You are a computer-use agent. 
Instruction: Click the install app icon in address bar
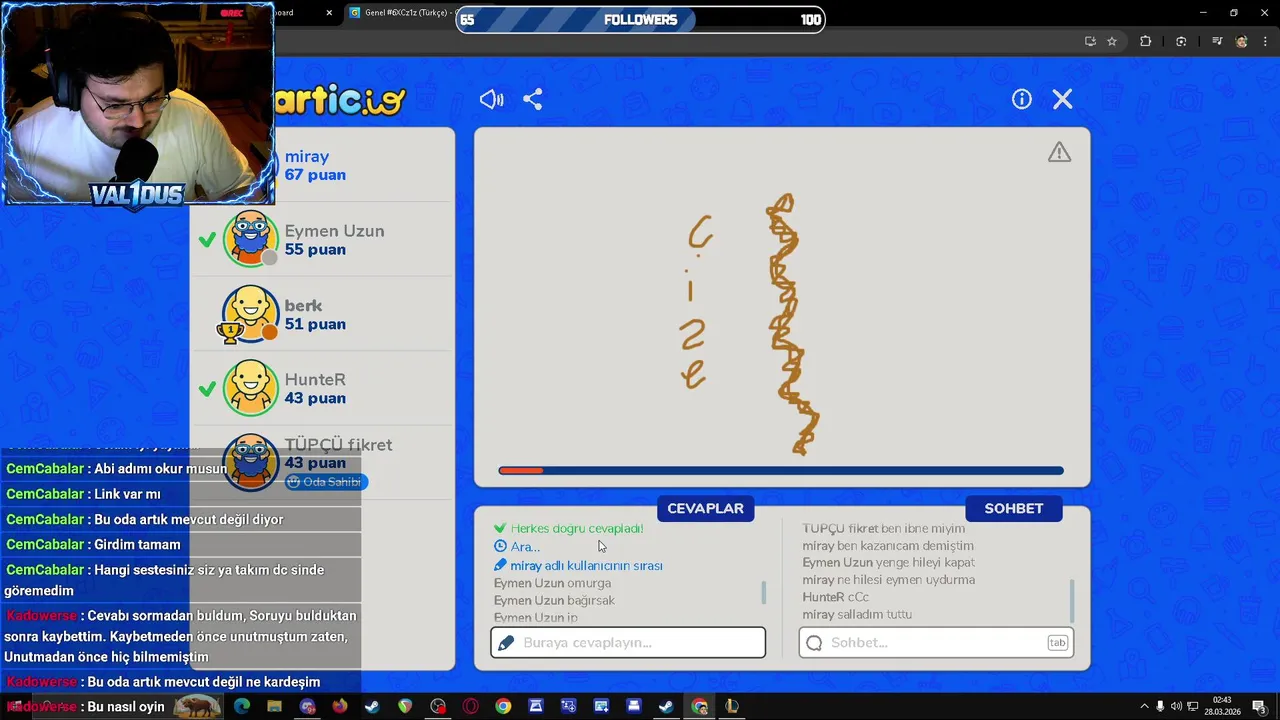coord(1090,41)
